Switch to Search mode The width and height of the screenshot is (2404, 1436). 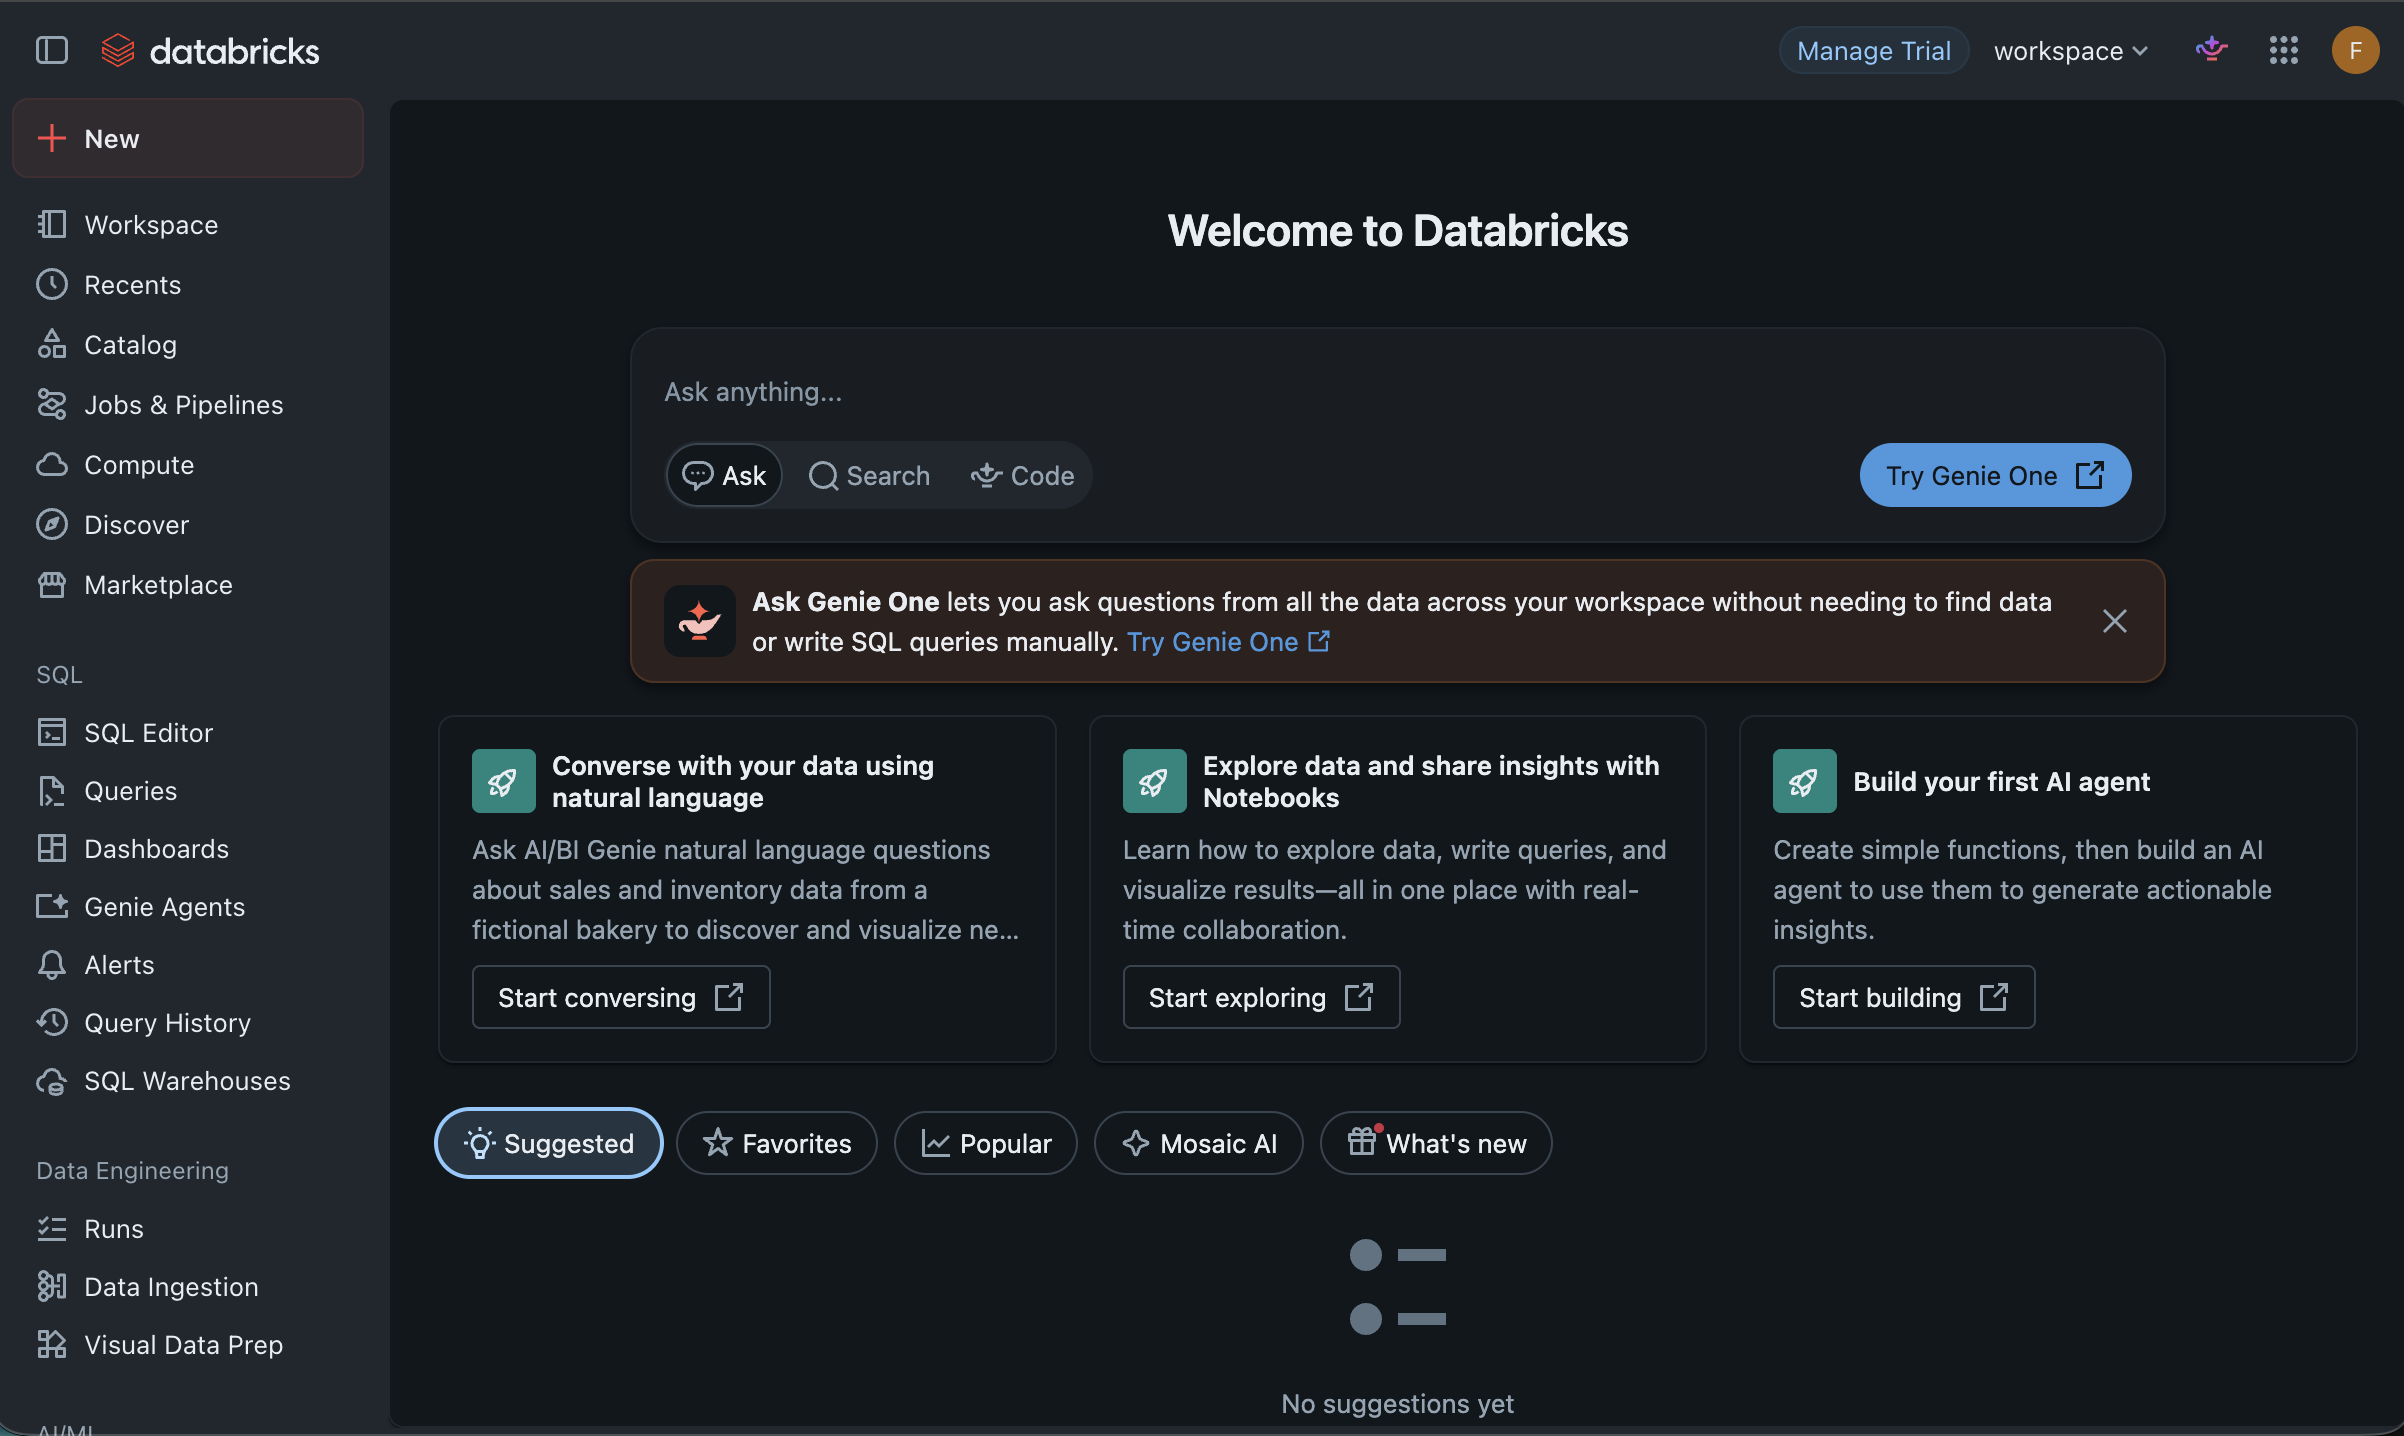click(x=869, y=475)
